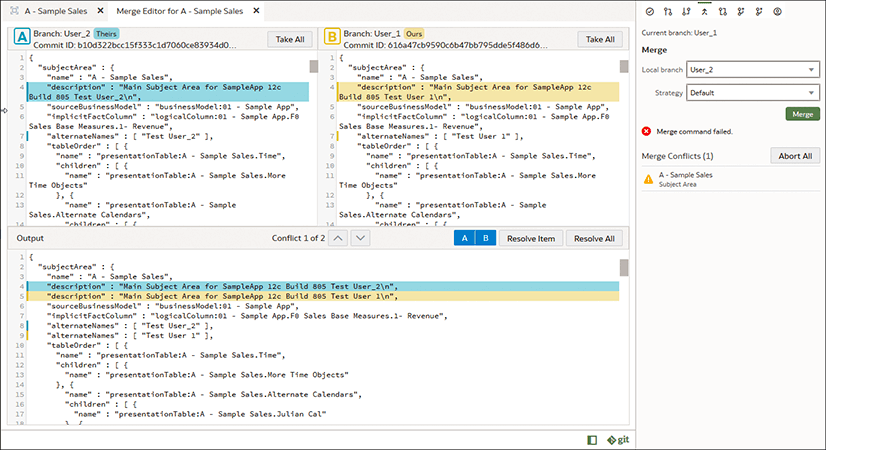Click the last circular icon in Git toolbar
The image size is (888, 450).
click(x=777, y=11)
